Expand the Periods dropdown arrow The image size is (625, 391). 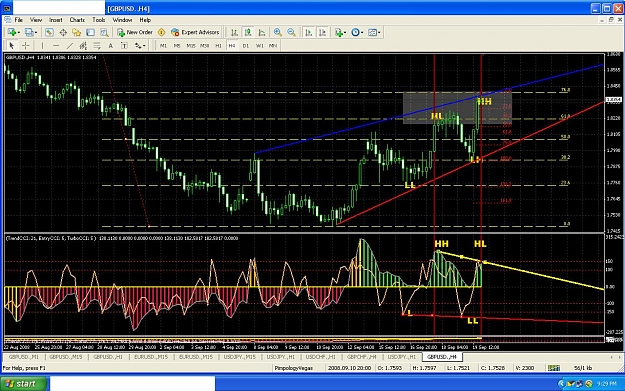[x=362, y=32]
